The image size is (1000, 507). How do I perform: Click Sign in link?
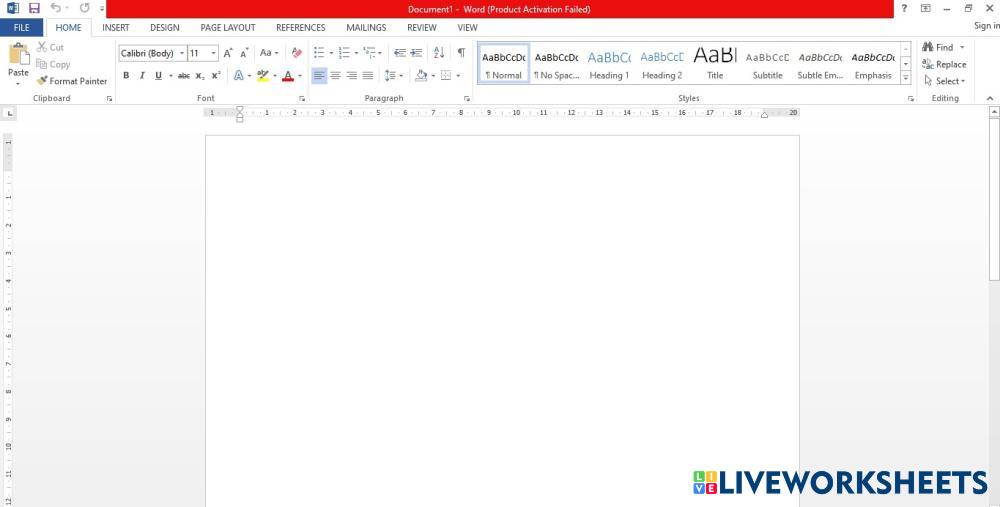986,26
